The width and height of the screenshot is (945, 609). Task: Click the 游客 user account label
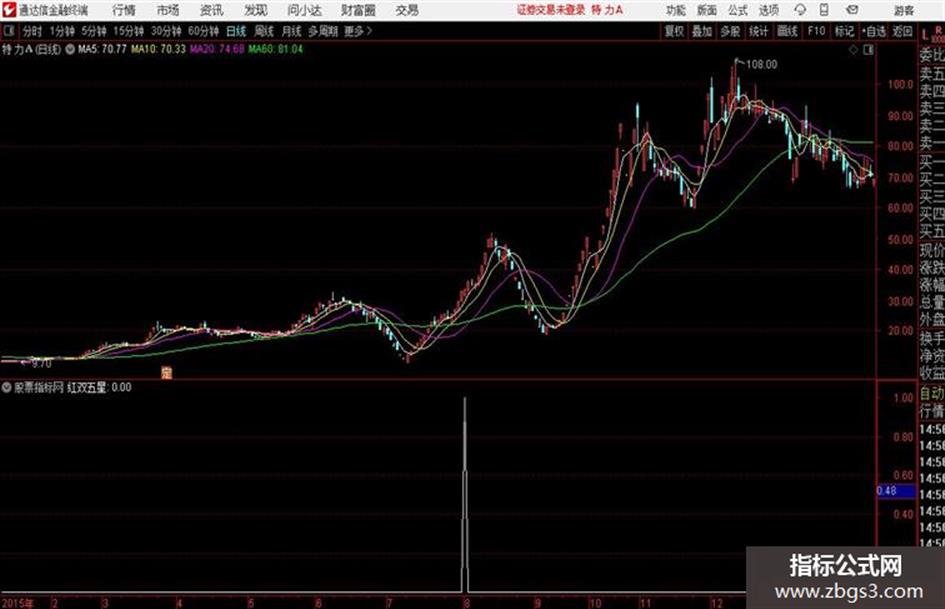pyautogui.click(x=904, y=10)
